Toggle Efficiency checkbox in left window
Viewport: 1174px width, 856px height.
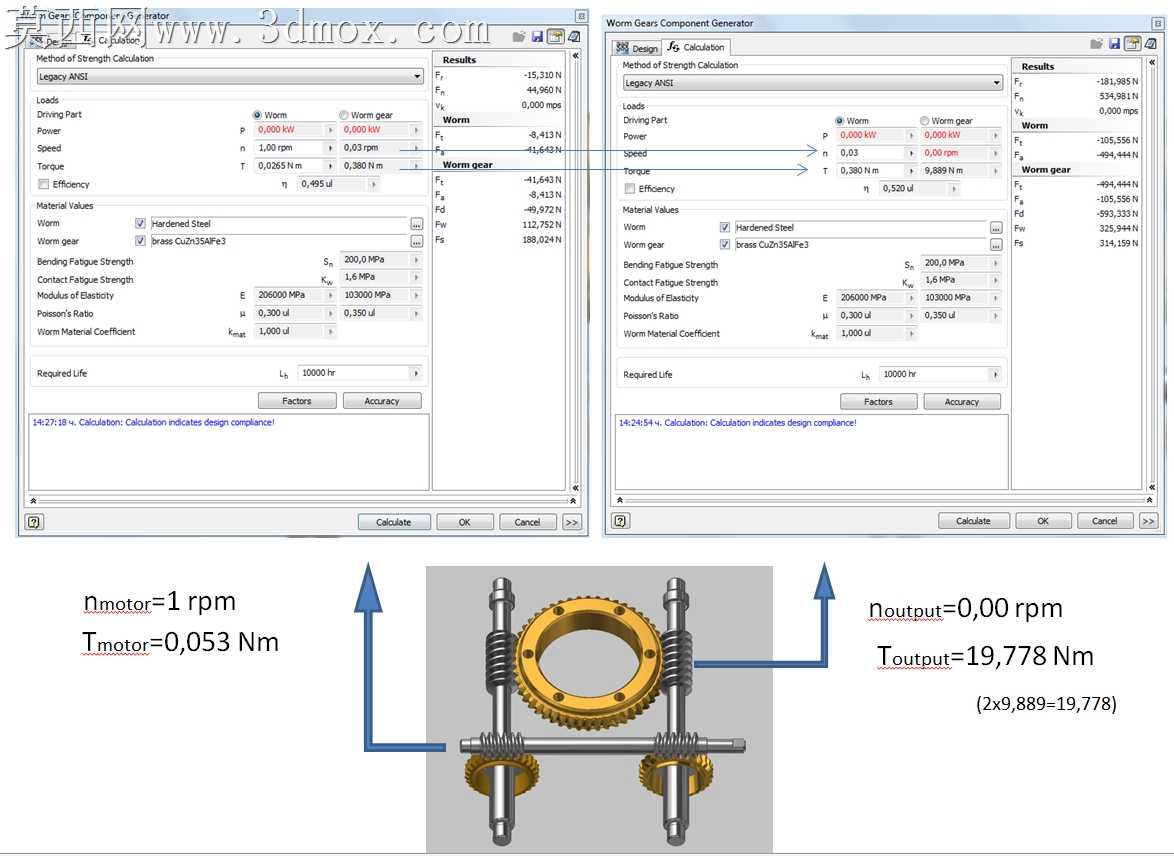click(x=43, y=184)
